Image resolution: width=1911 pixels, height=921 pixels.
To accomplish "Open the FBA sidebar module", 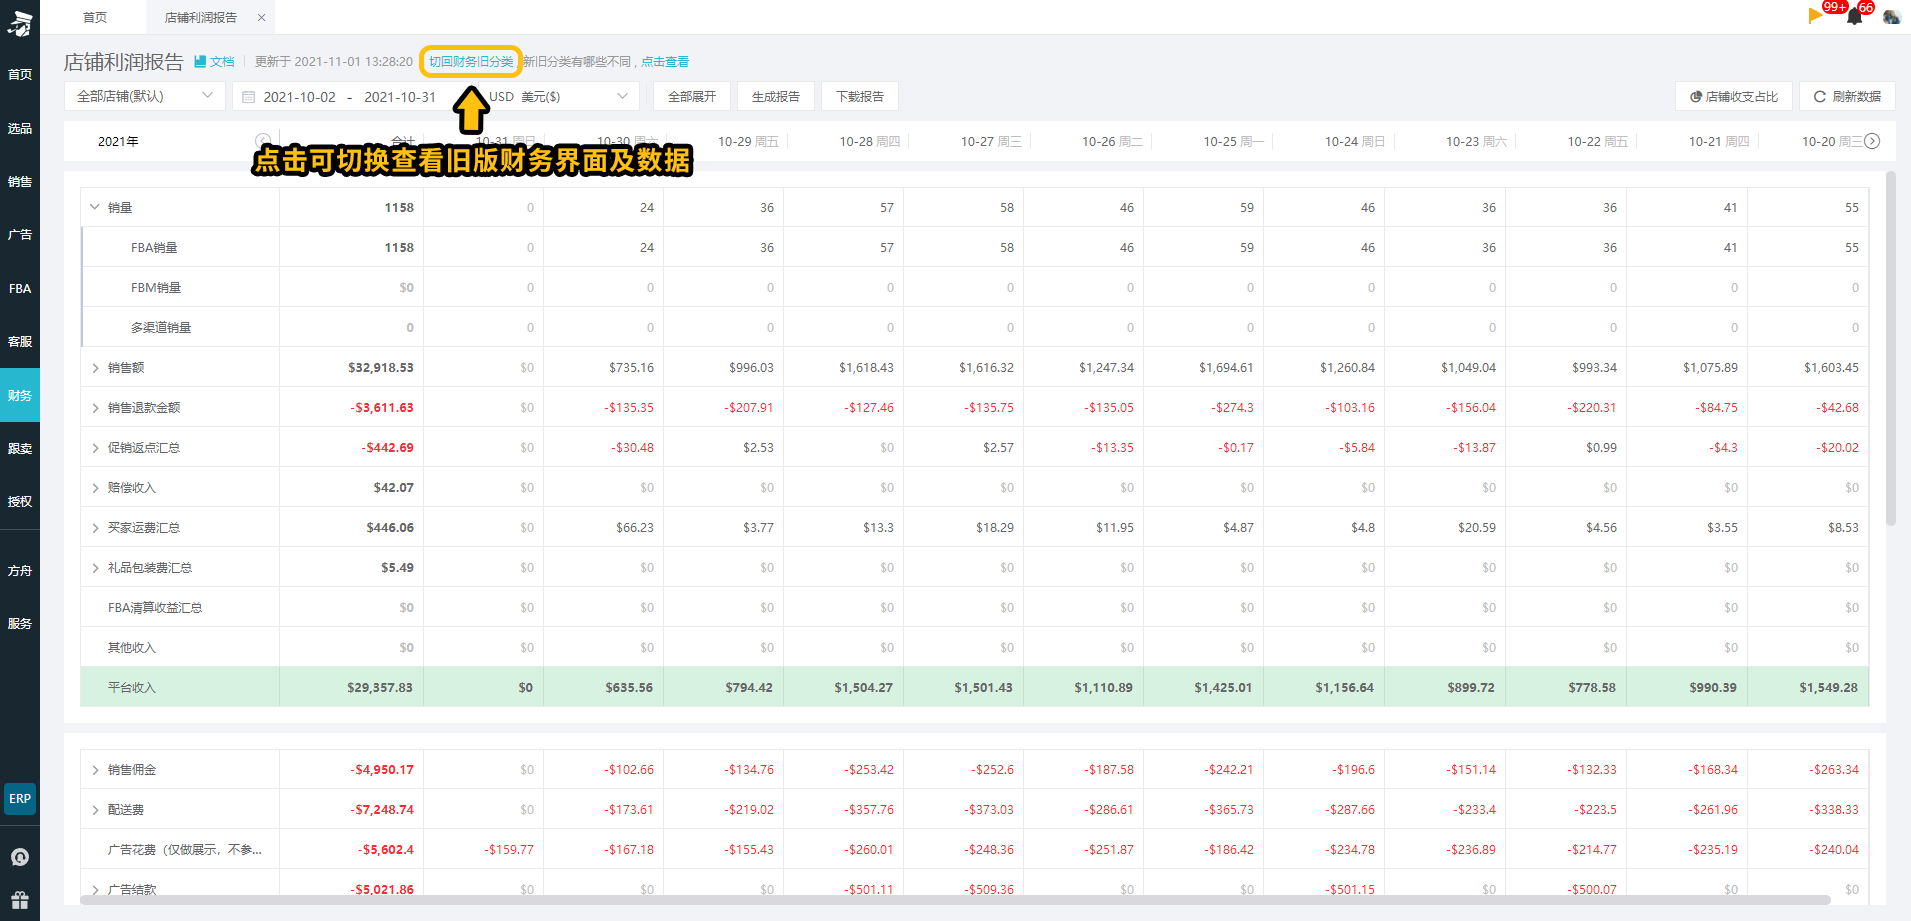I will pyautogui.click(x=20, y=288).
